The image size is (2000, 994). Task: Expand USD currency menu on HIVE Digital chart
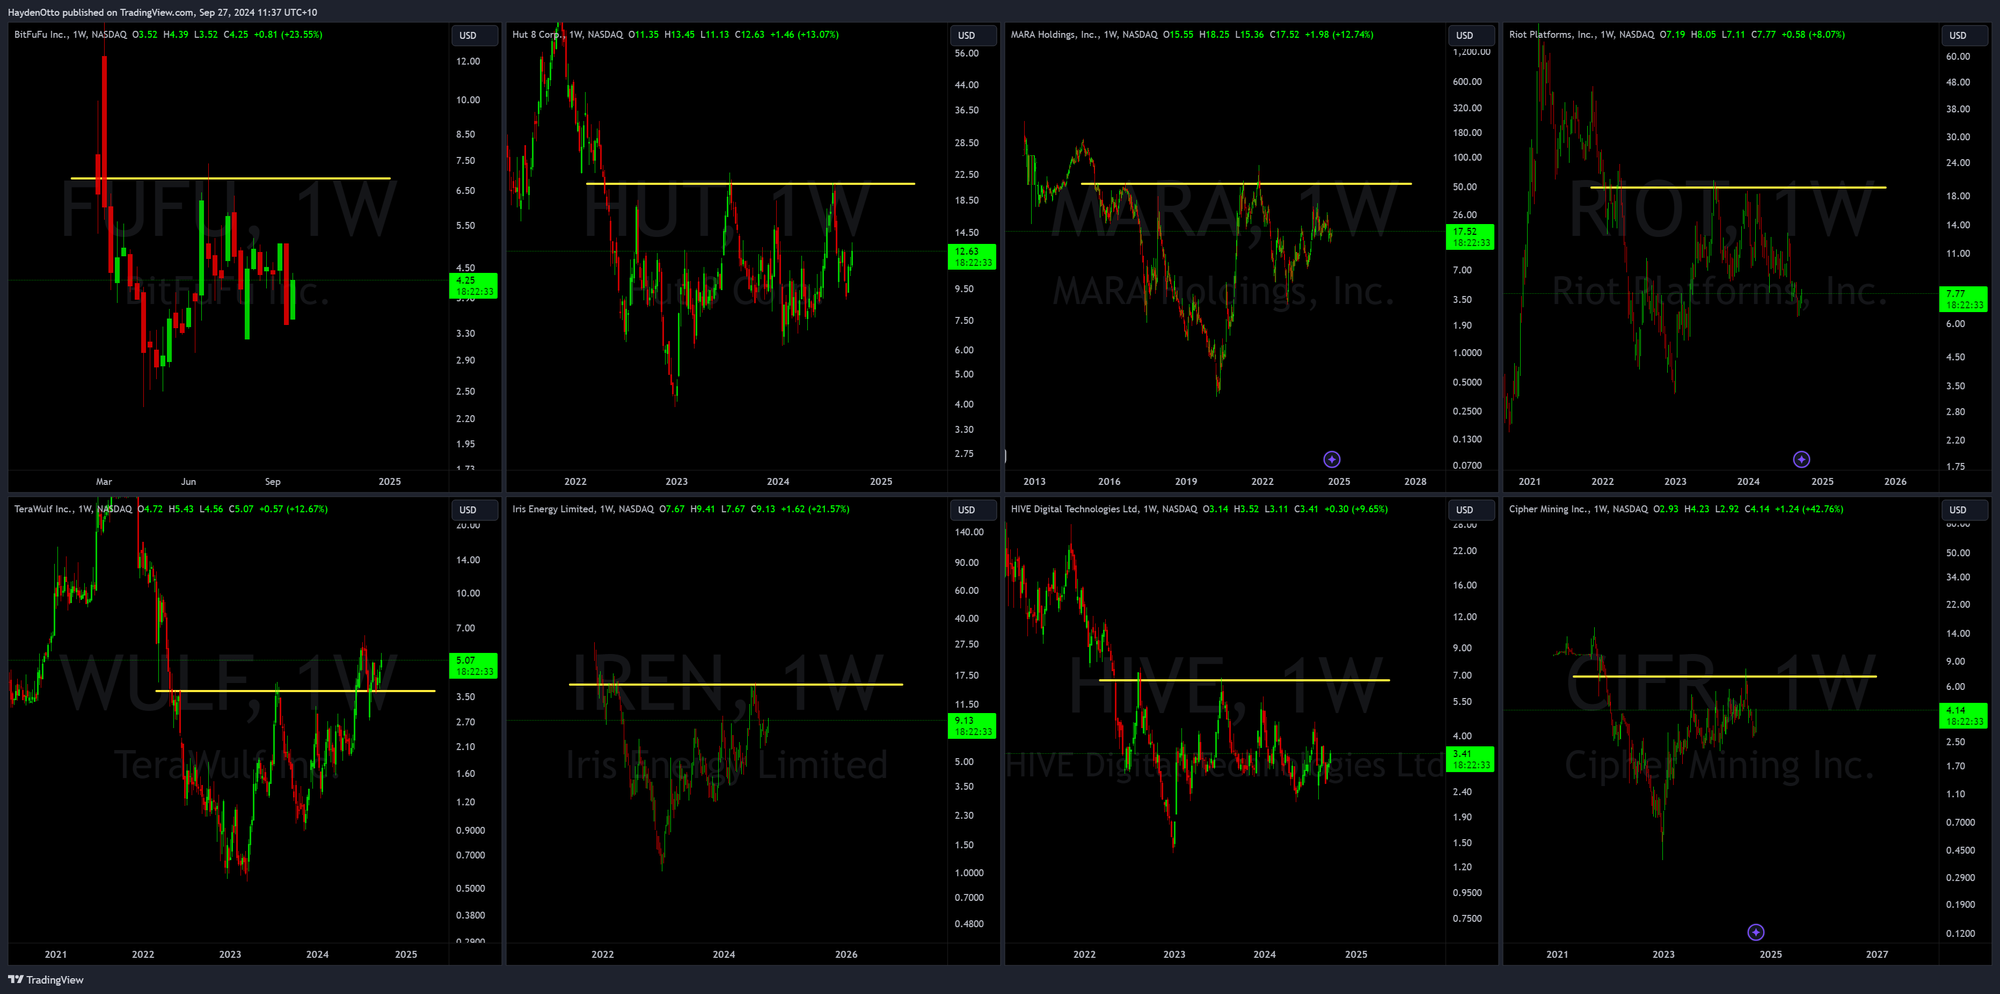1464,510
